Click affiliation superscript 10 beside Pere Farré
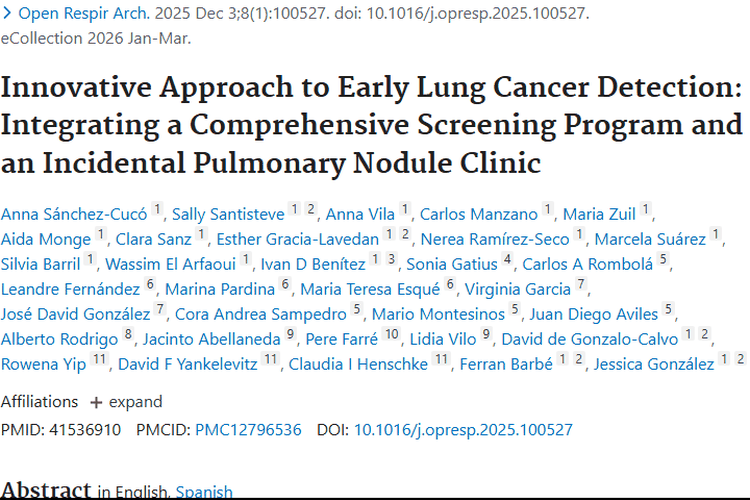Image resolution: width=750 pixels, height=500 pixels. pos(392,335)
